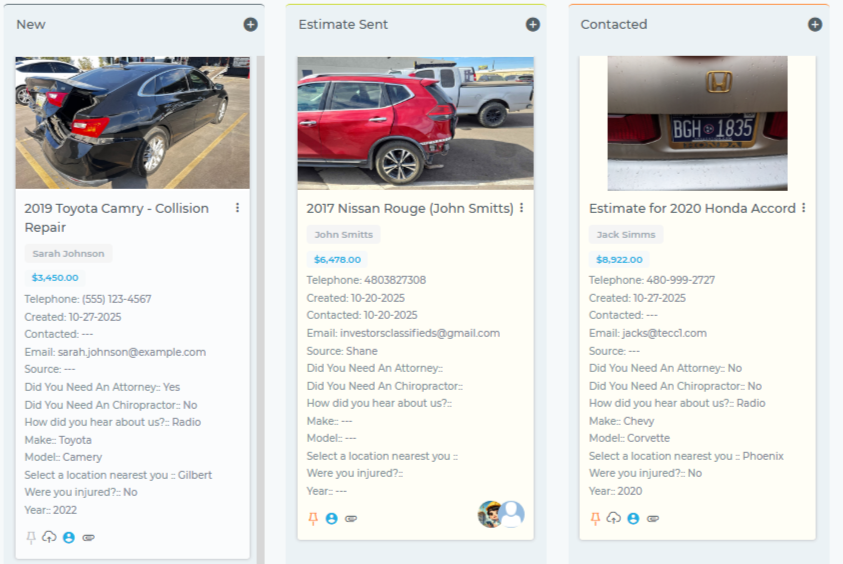Viewport: 843px width, 564px height.
Task: Click the upload cloud icon on Honda Accord card
Action: click(x=614, y=519)
